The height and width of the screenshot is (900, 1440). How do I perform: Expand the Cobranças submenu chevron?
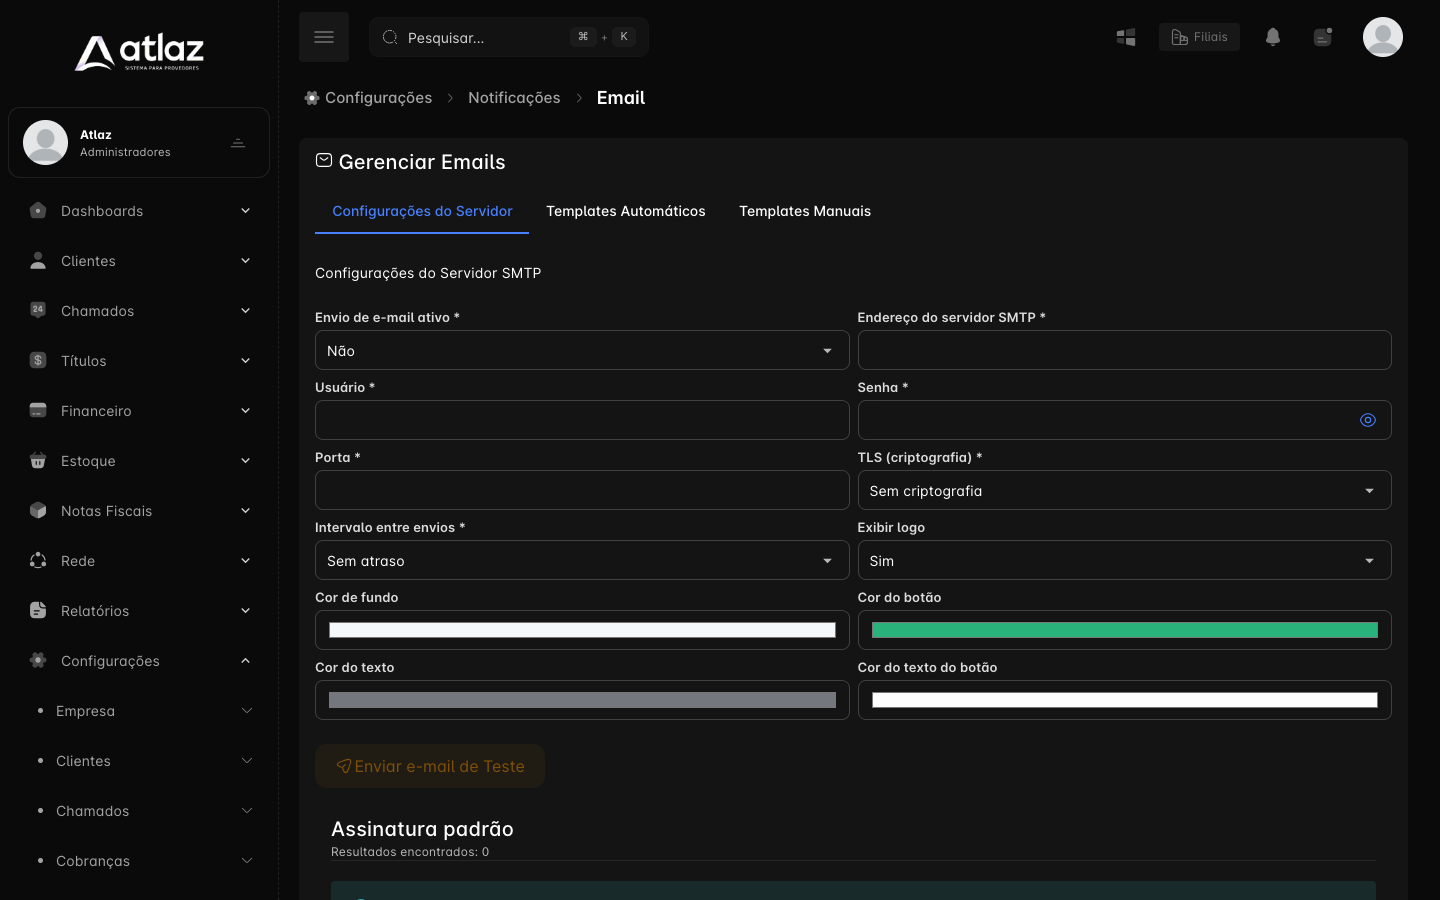click(x=247, y=860)
